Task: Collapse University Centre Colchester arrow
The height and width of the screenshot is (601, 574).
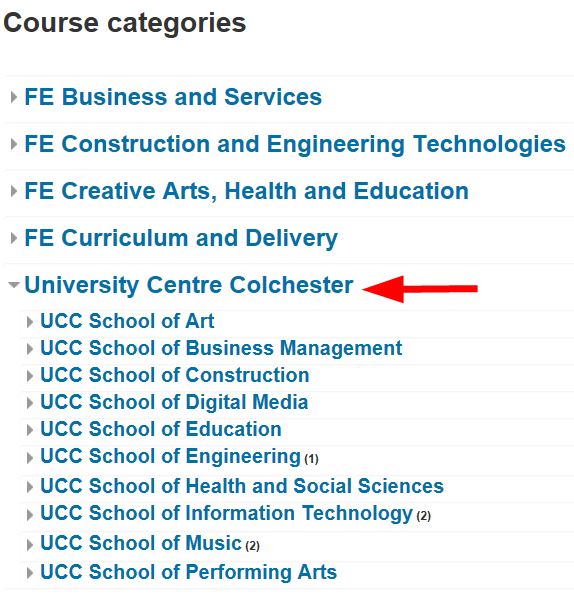Action: click(x=14, y=285)
